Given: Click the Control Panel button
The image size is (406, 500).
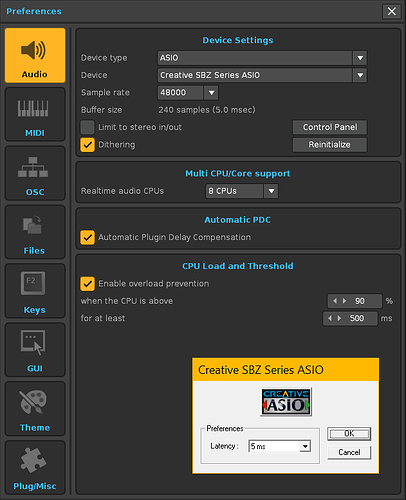Looking at the screenshot, I should (x=330, y=127).
